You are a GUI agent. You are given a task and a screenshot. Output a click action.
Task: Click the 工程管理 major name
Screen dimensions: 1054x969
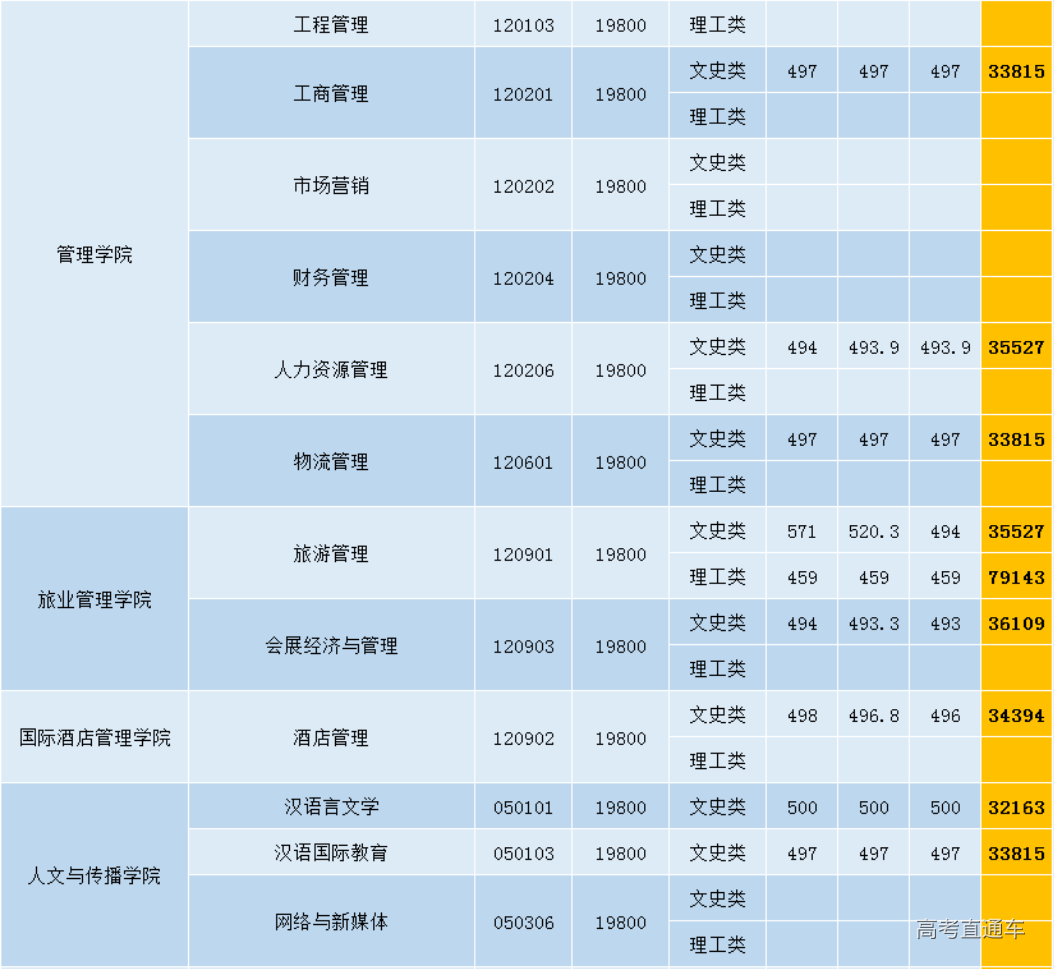point(329,25)
